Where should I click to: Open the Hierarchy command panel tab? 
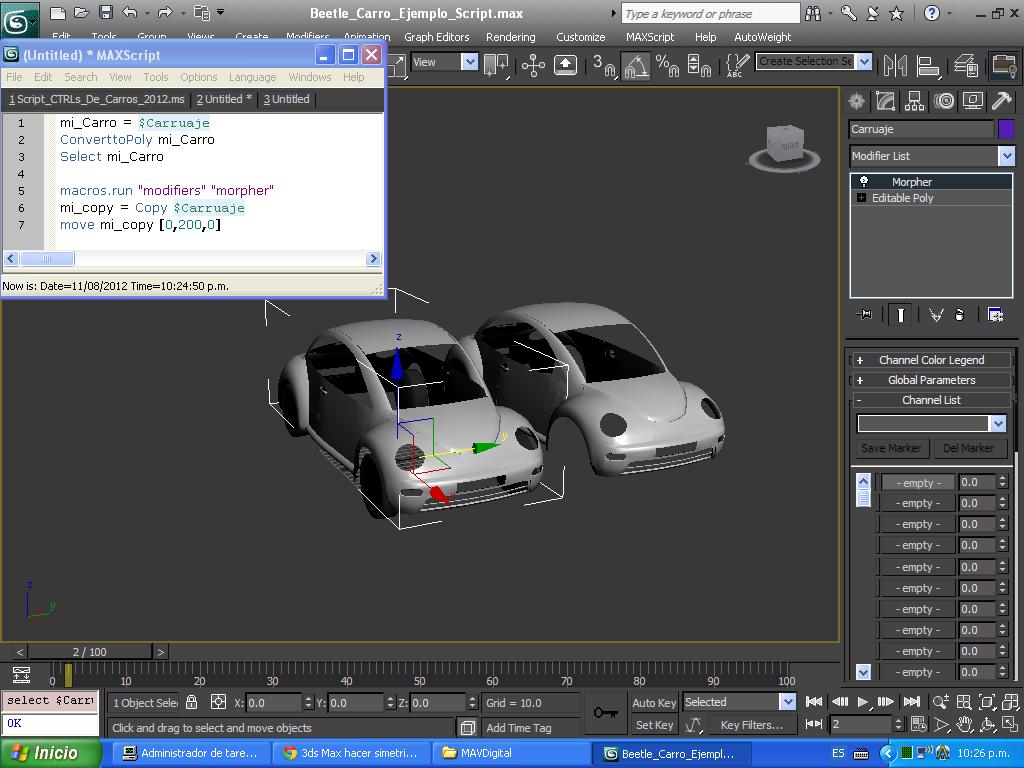[914, 101]
